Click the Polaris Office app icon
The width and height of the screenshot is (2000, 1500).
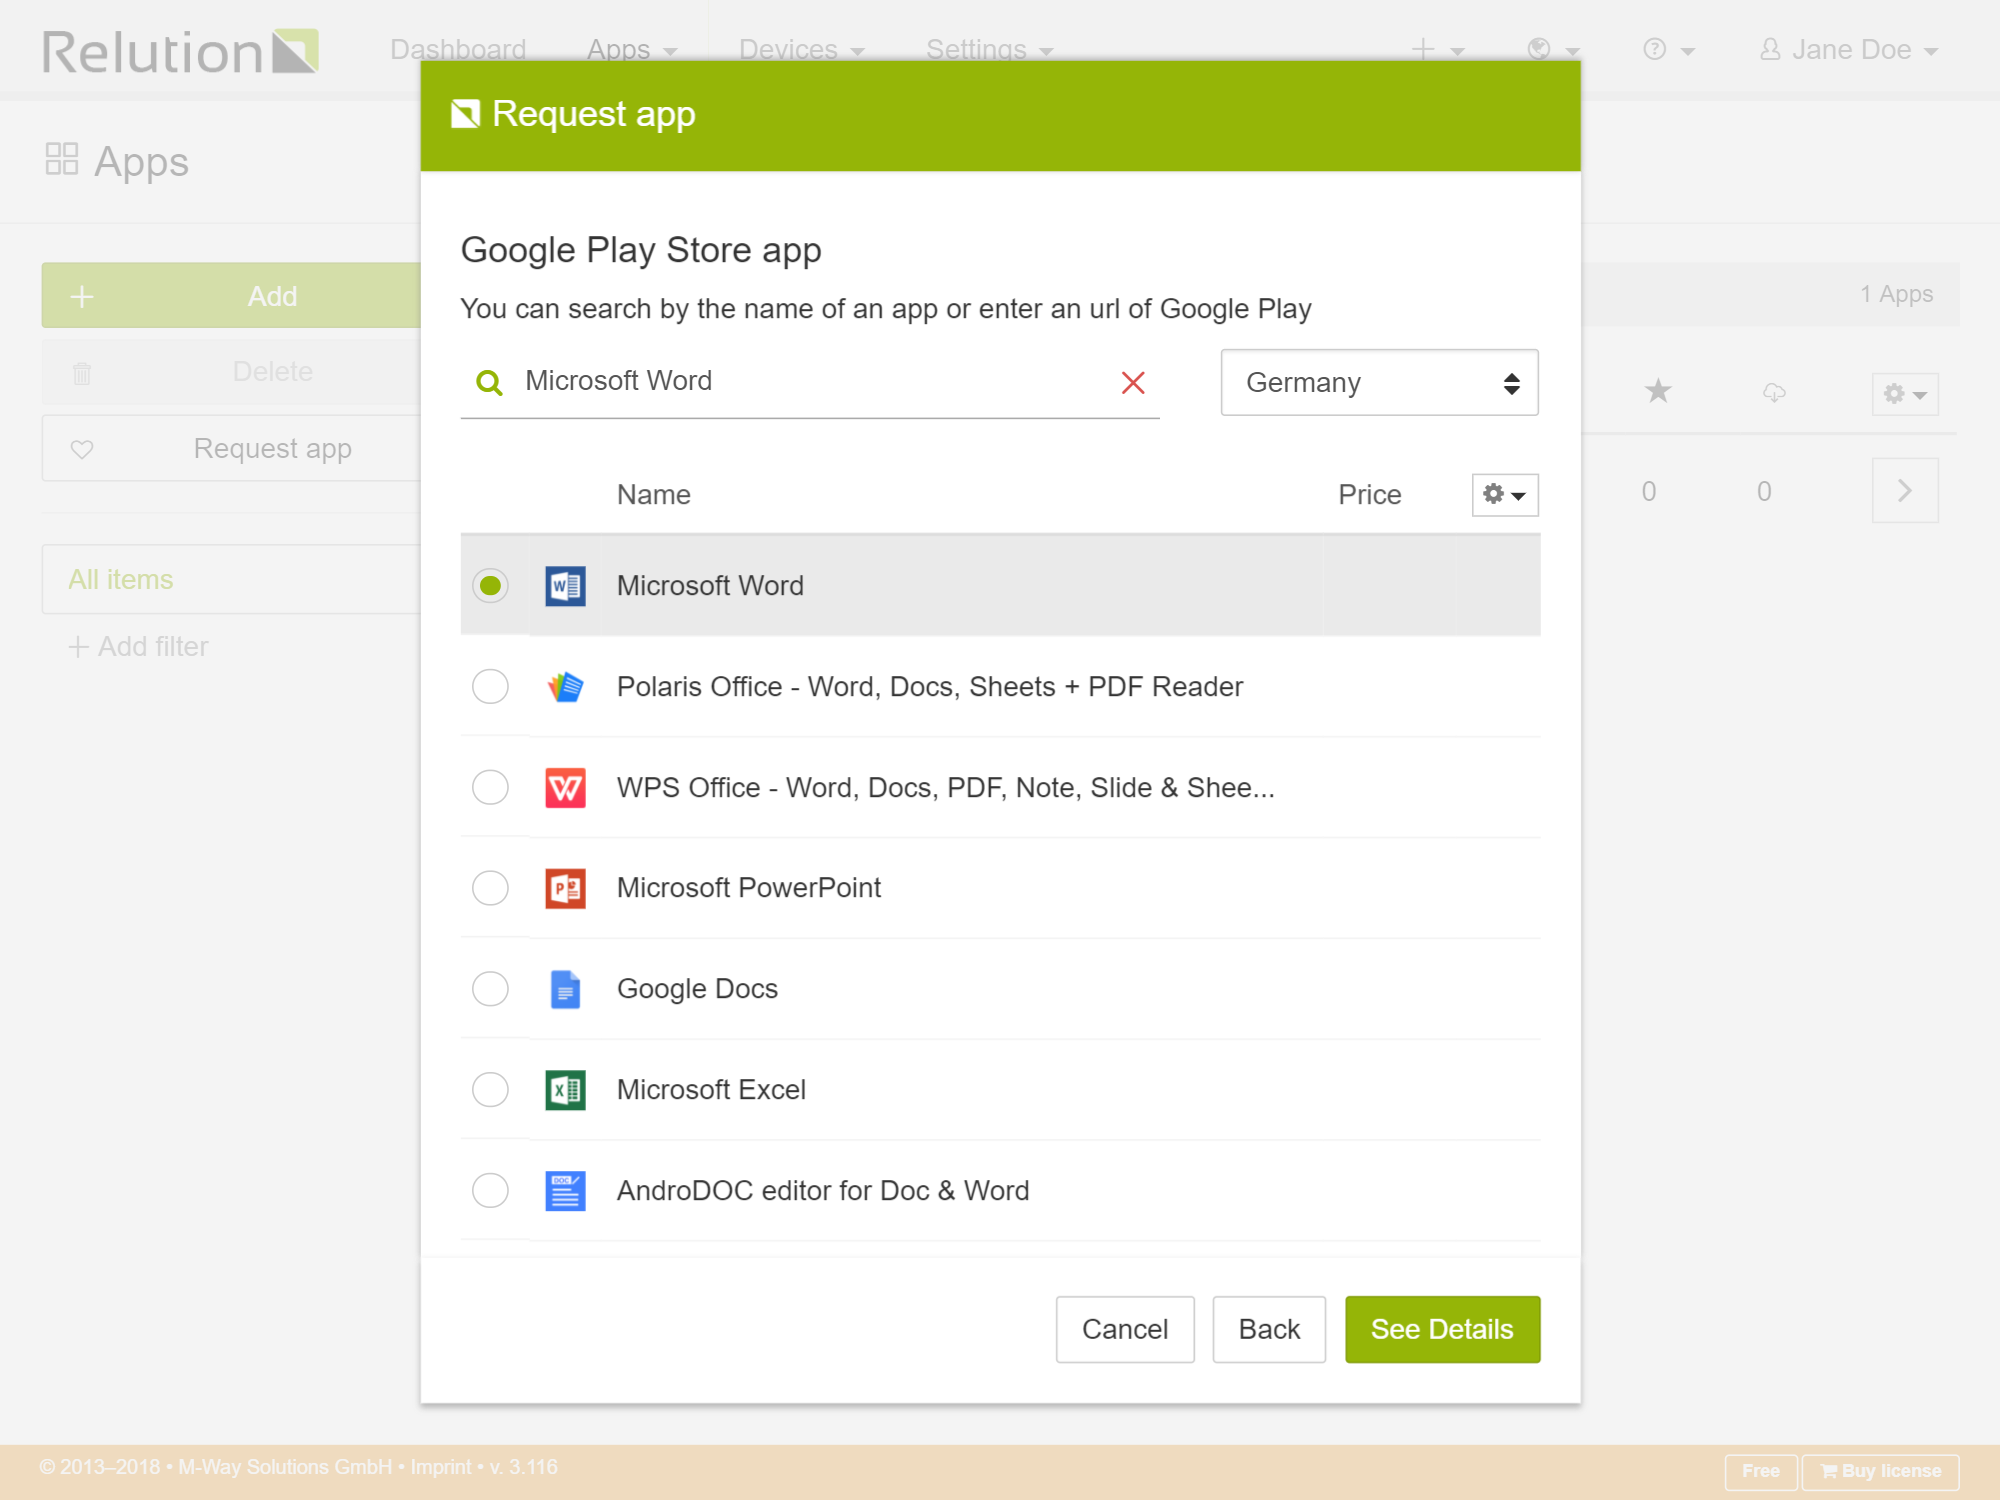click(565, 687)
